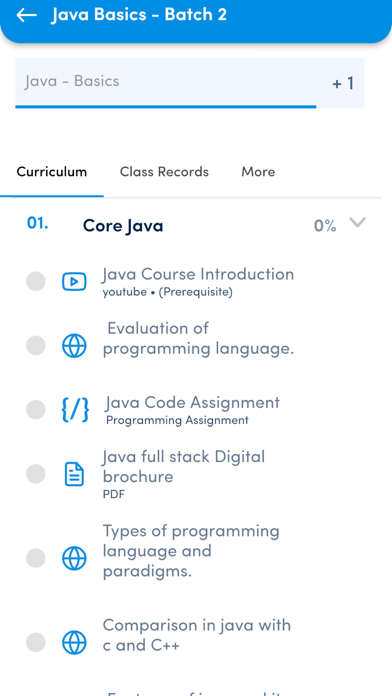Switch to the Class Records tab
The height and width of the screenshot is (696, 392).
(164, 172)
